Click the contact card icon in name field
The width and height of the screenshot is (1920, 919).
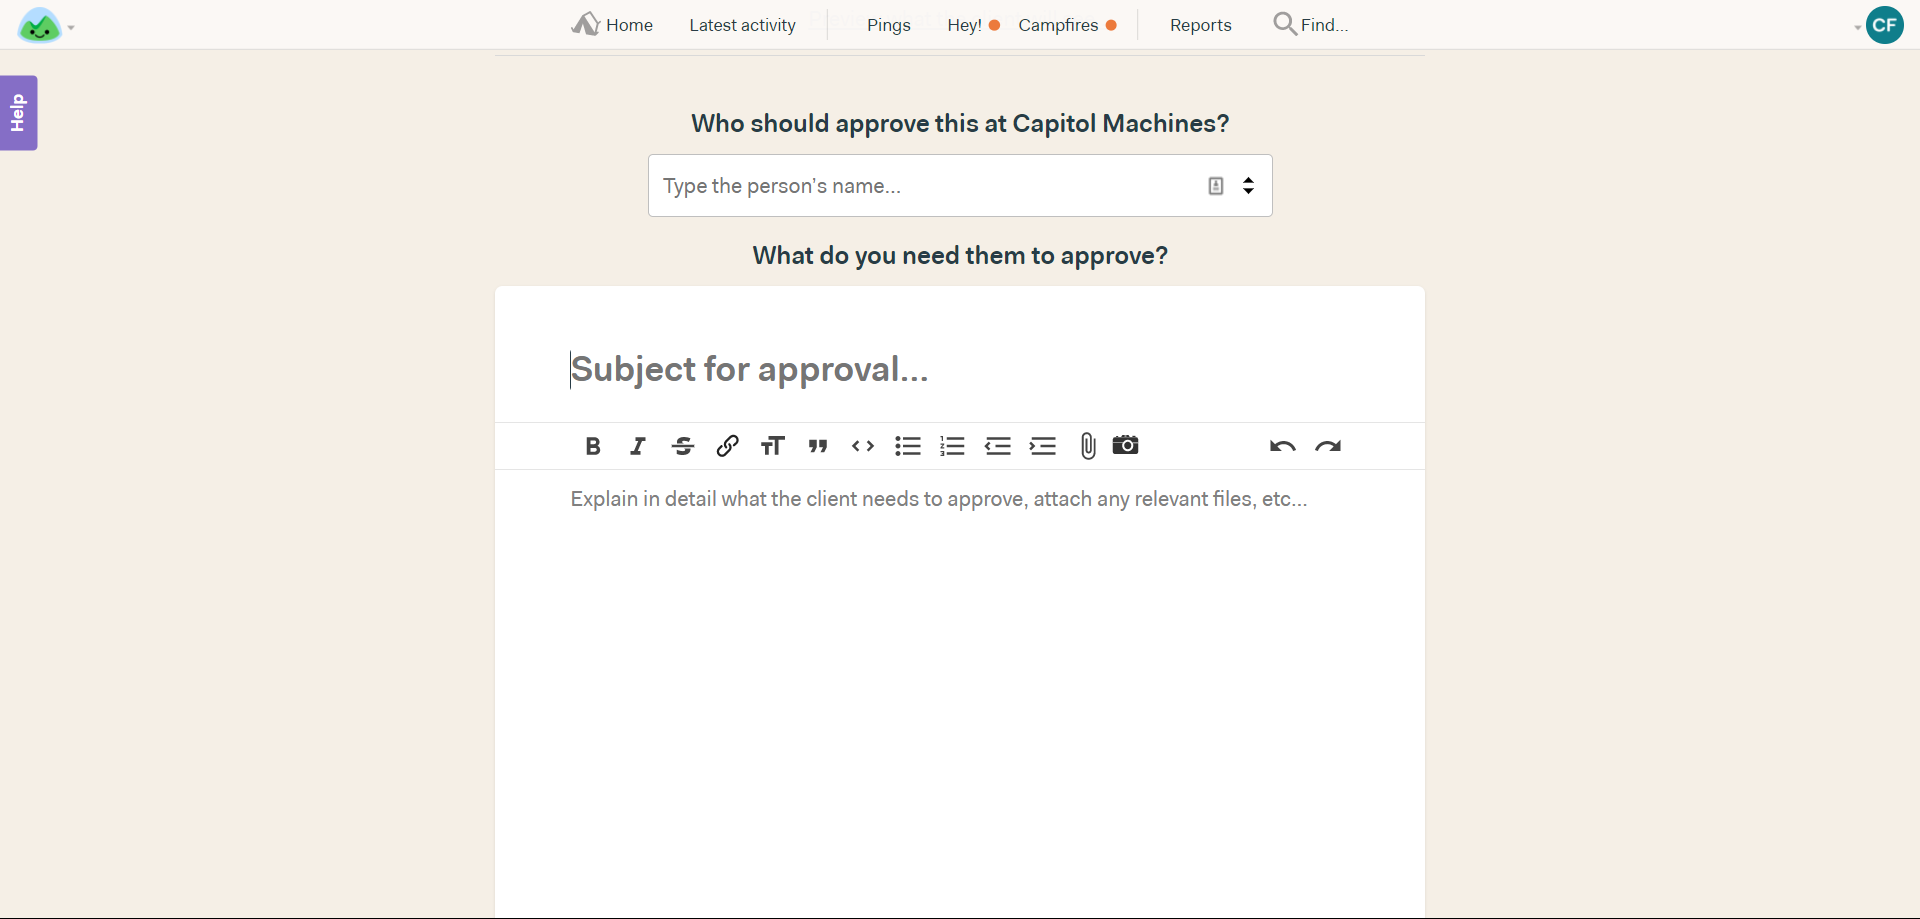[x=1216, y=186]
